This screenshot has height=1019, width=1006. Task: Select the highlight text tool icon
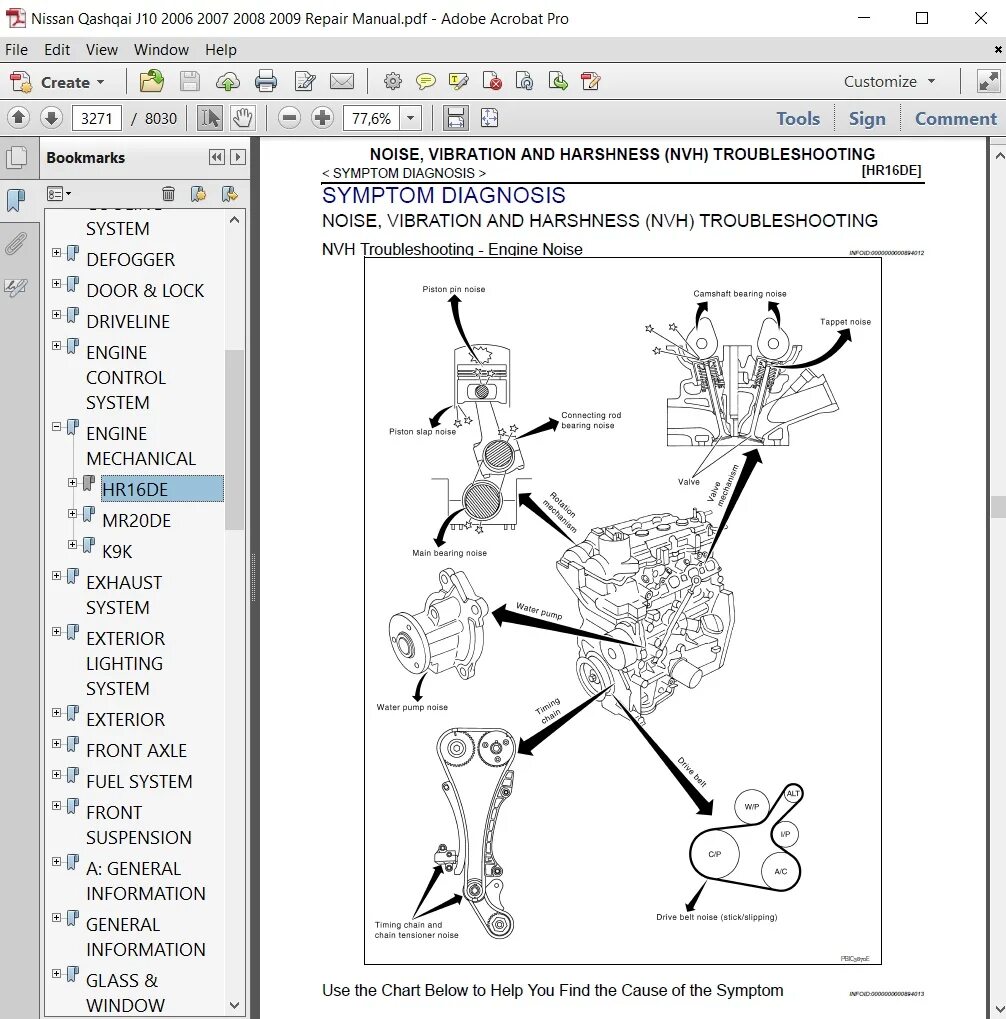click(458, 81)
